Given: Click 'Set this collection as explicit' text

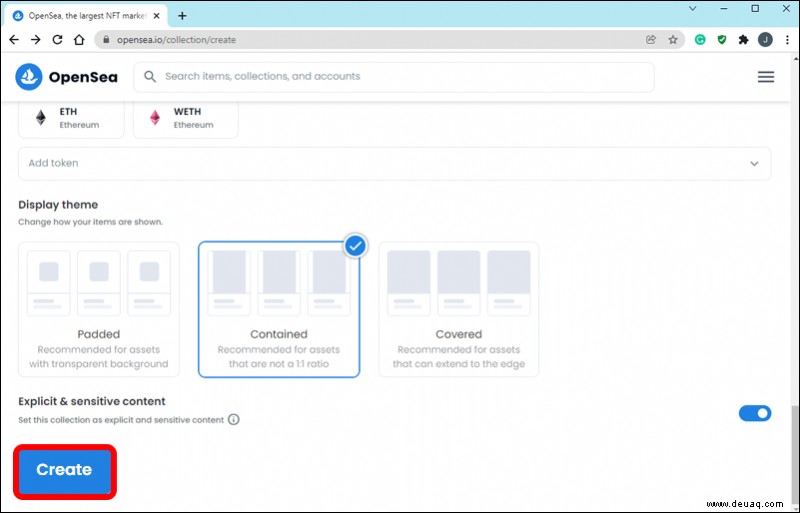Looking at the screenshot, I should coord(121,420).
